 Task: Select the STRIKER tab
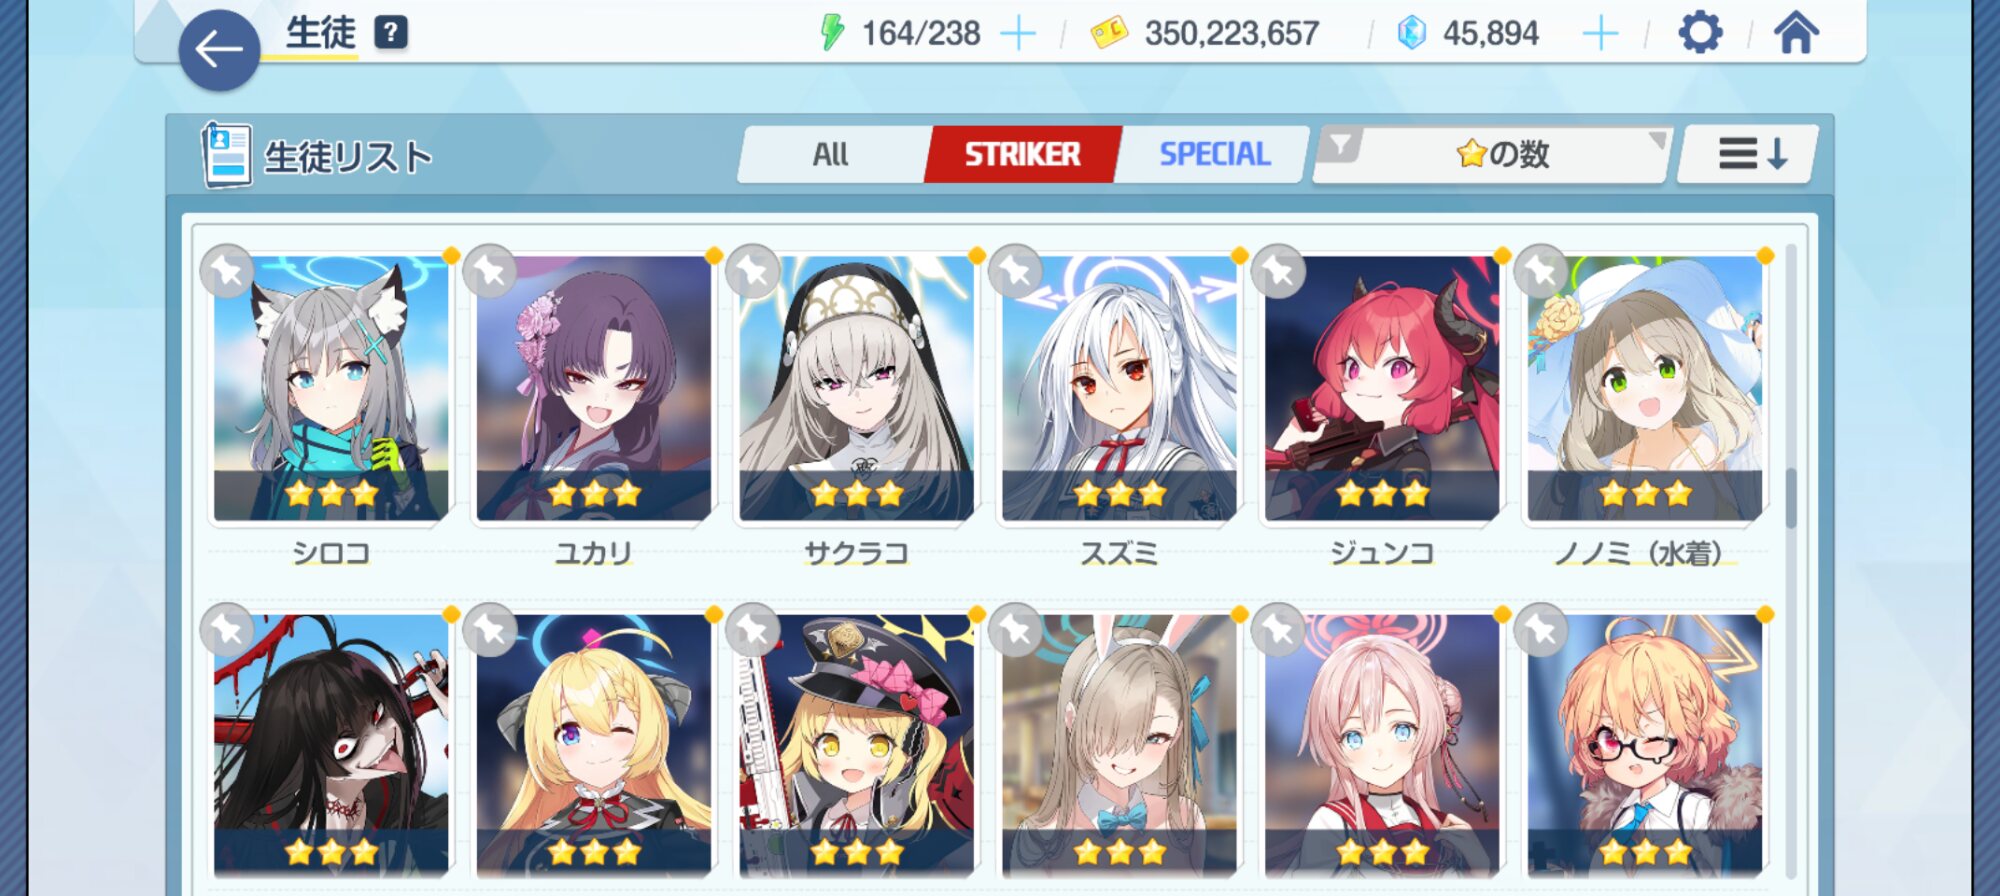tap(1022, 154)
